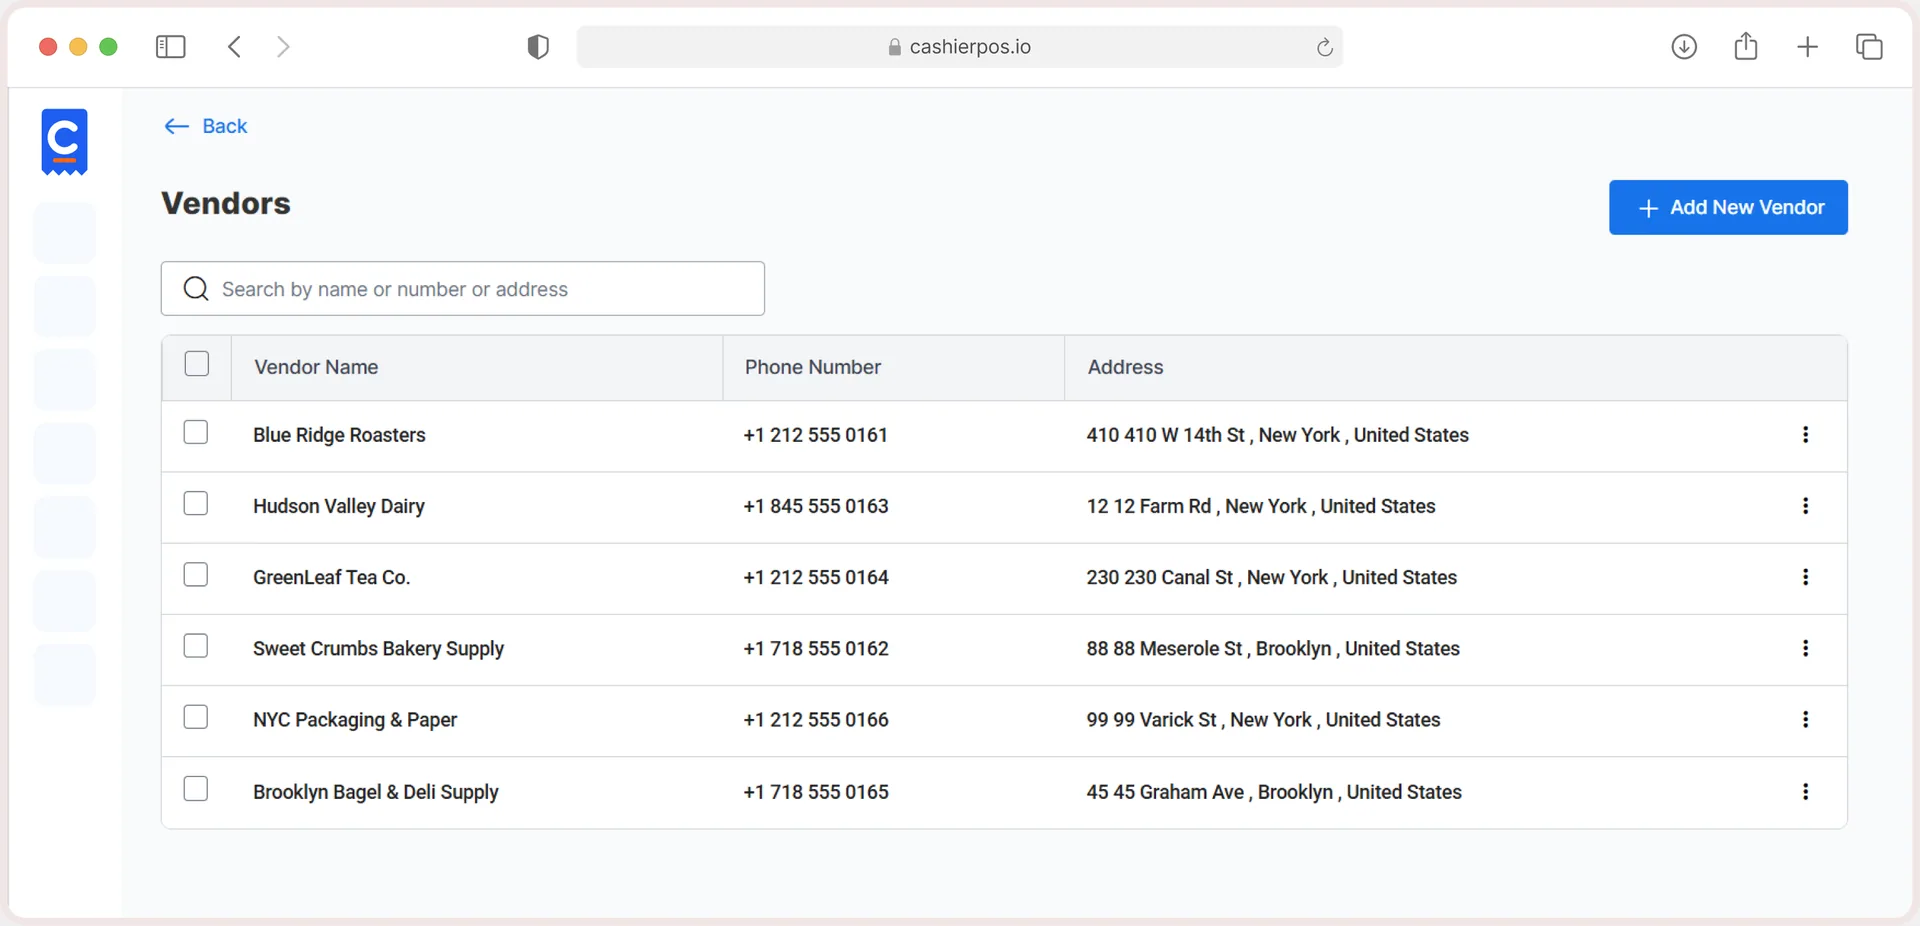Screen dimensions: 1920x926
Task: Check the NYC Packaging & Paper checkbox
Action: 196,717
